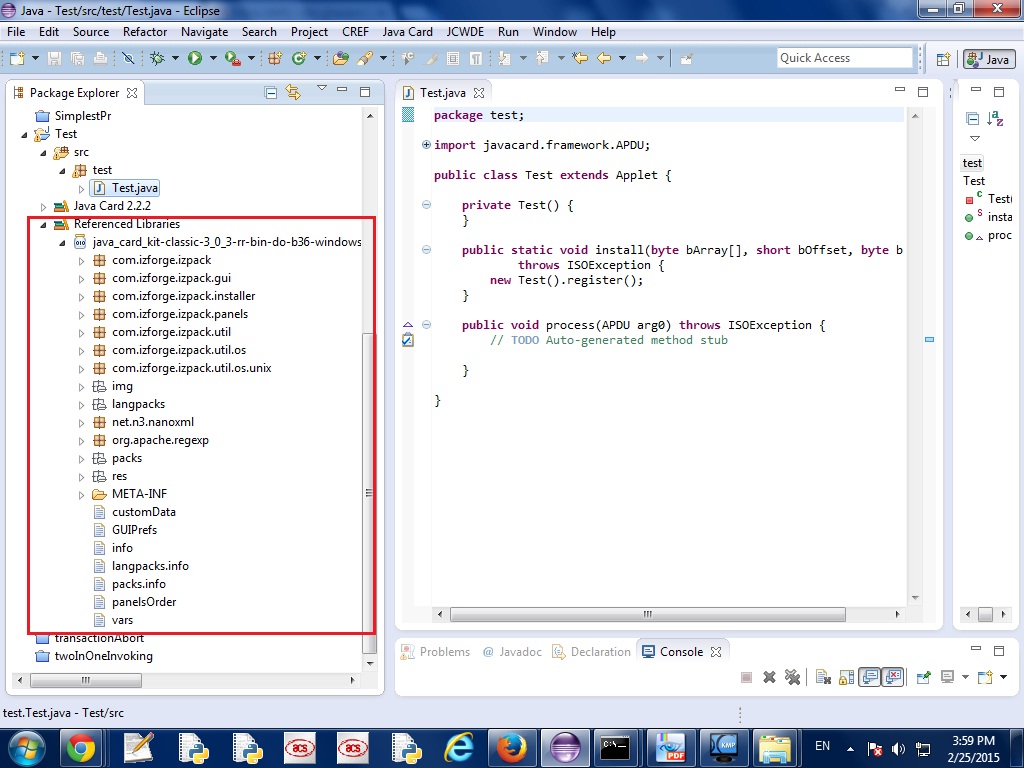
Task: Click the editor horizontal scrollbar thumb
Action: (647, 615)
